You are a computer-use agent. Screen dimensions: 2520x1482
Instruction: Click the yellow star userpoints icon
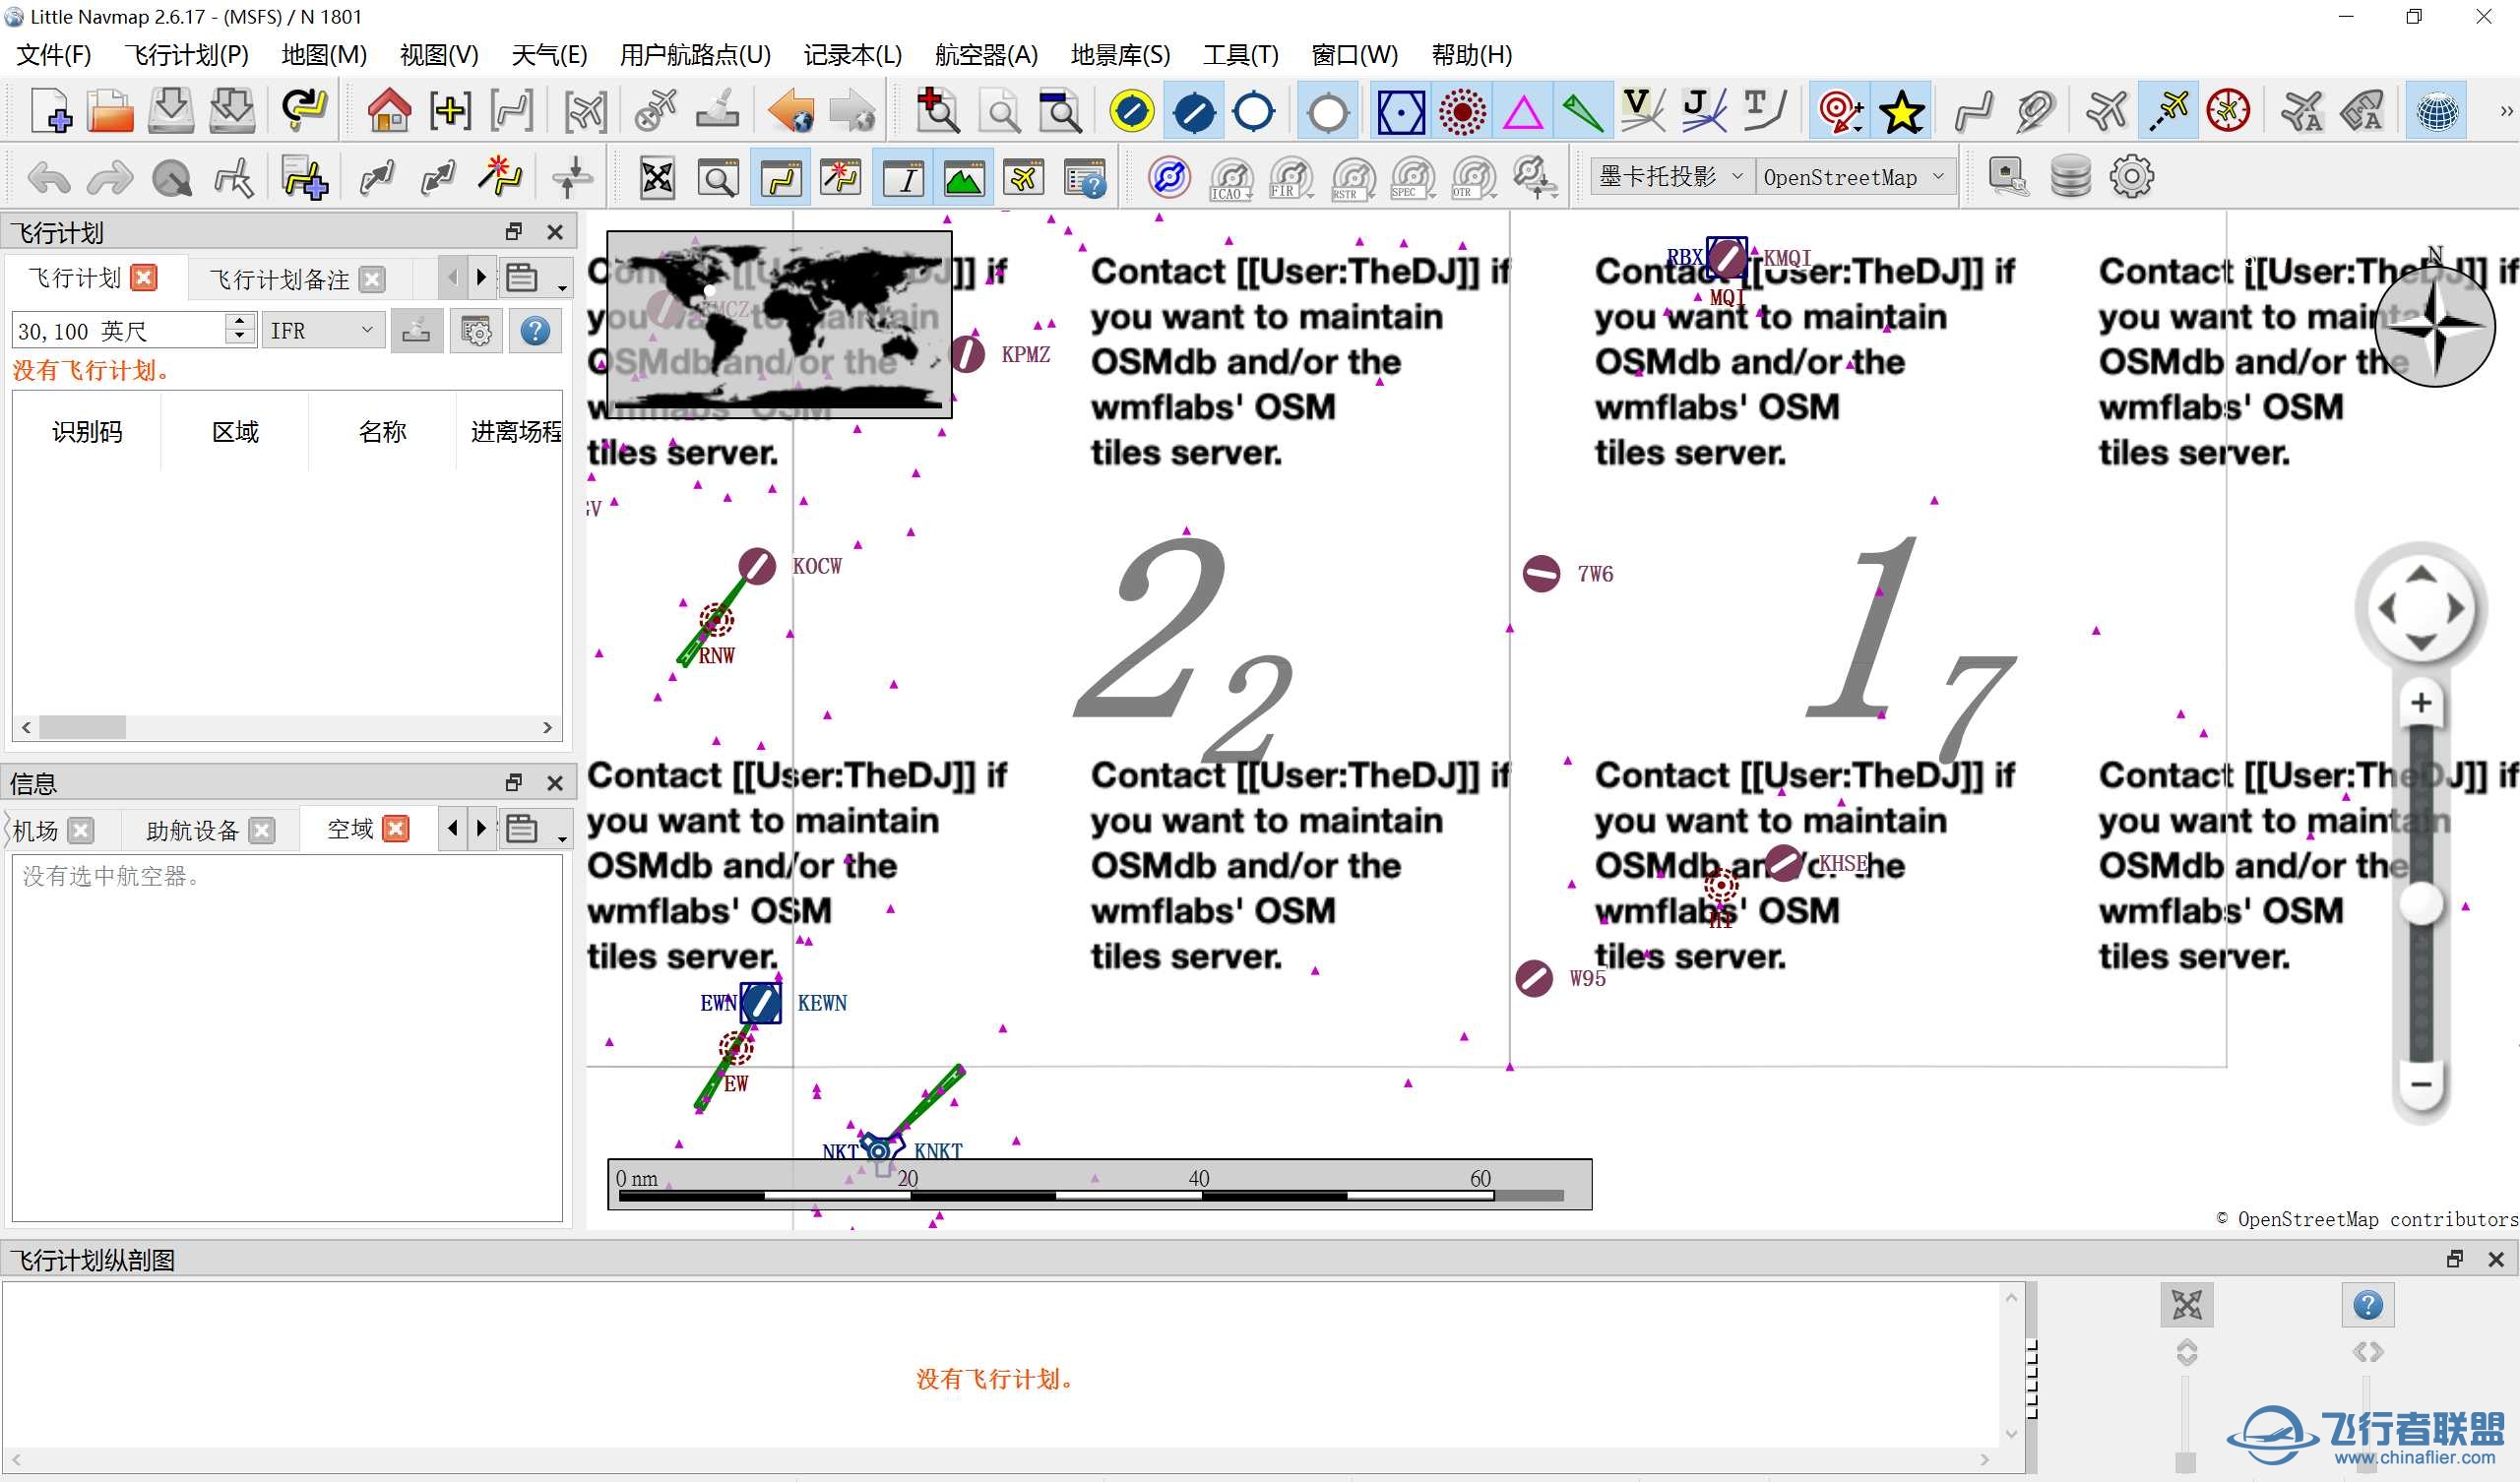click(1901, 110)
